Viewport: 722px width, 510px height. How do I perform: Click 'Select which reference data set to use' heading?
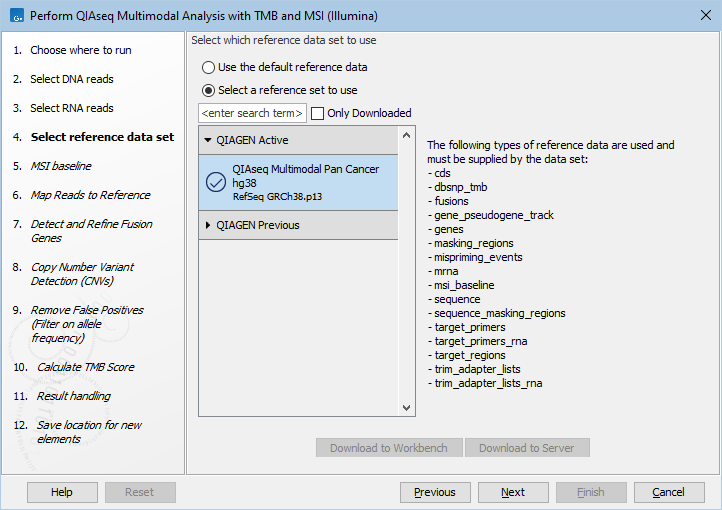point(284,40)
